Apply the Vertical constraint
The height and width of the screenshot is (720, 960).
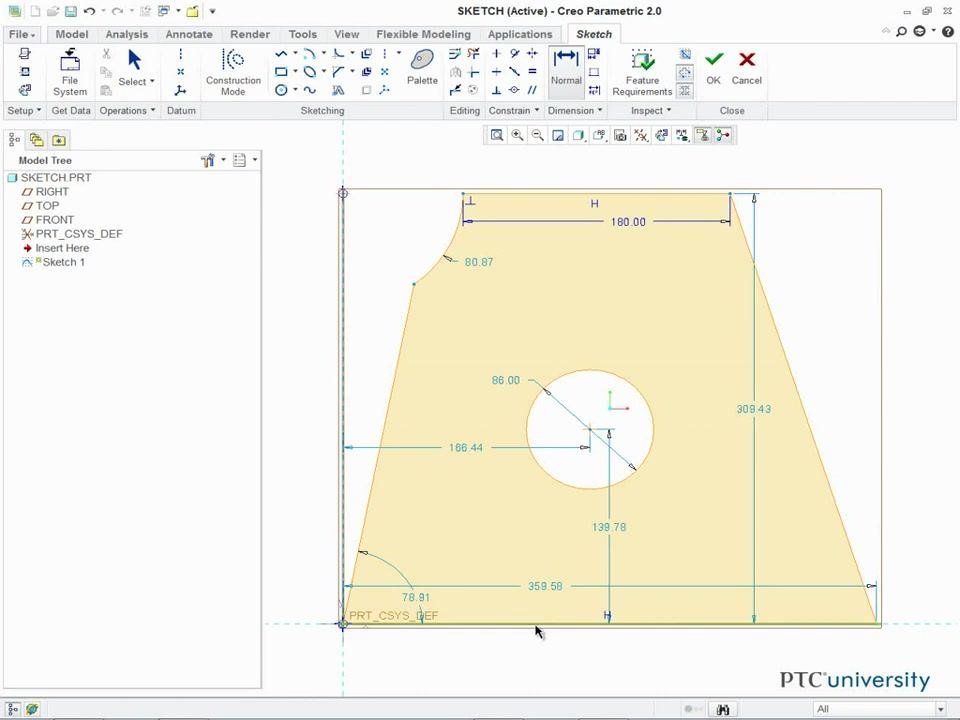pyautogui.click(x=496, y=54)
